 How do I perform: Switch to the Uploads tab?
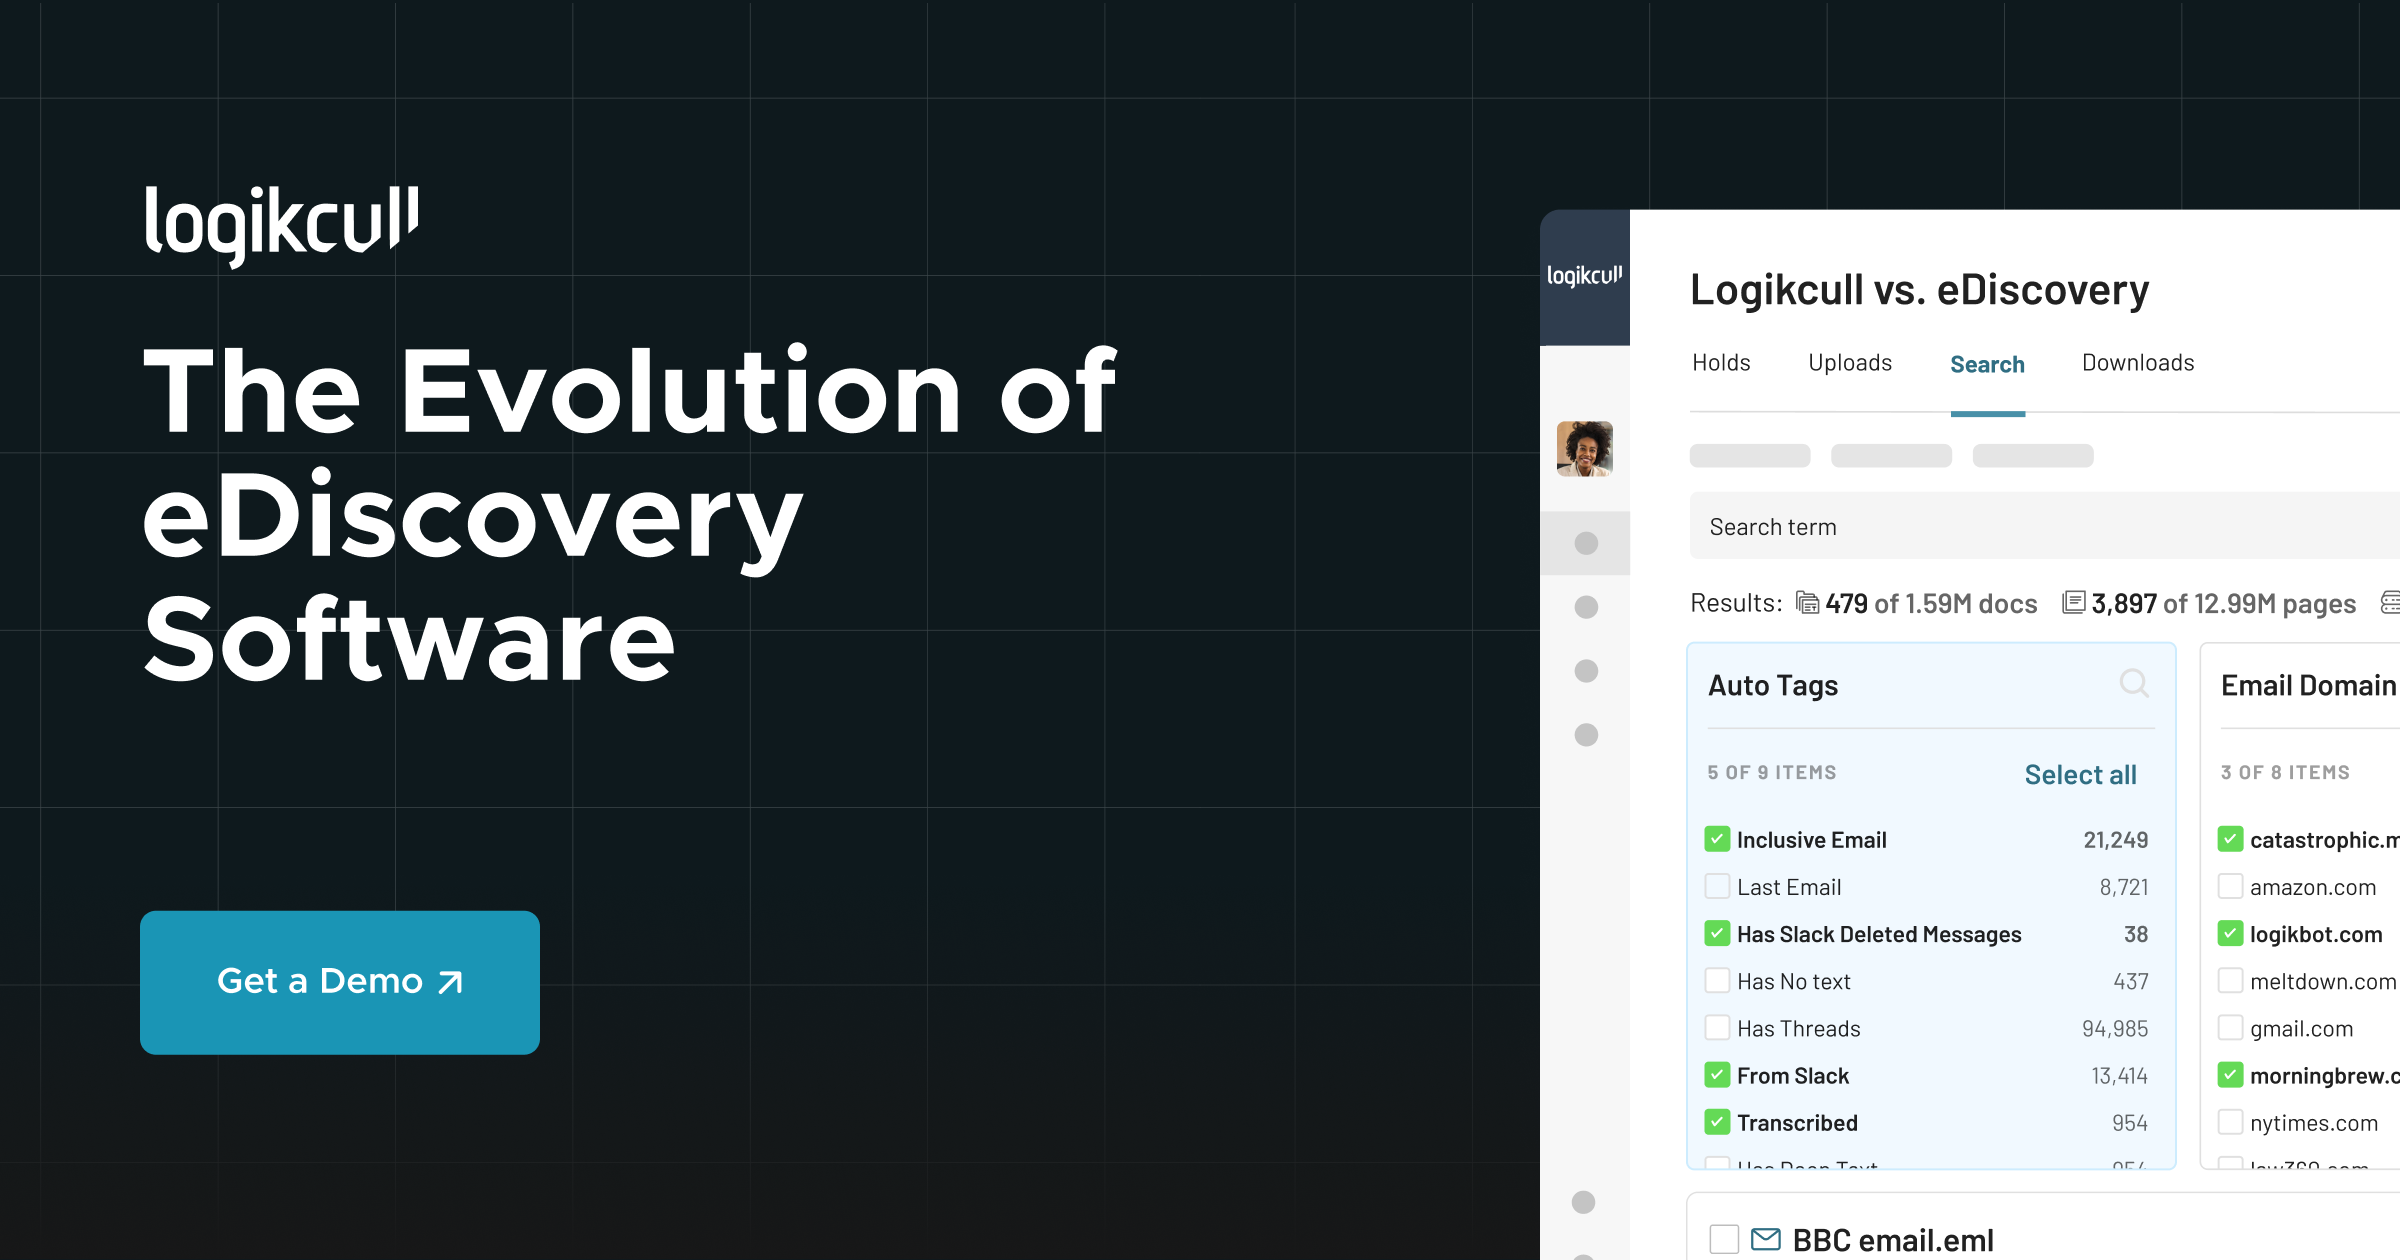tap(1850, 363)
